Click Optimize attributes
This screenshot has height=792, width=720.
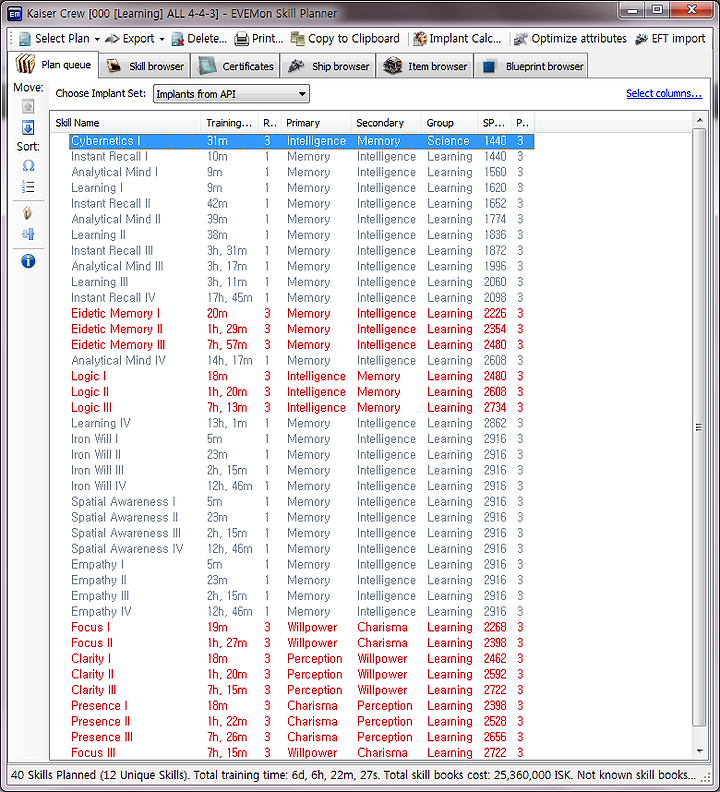pos(570,38)
